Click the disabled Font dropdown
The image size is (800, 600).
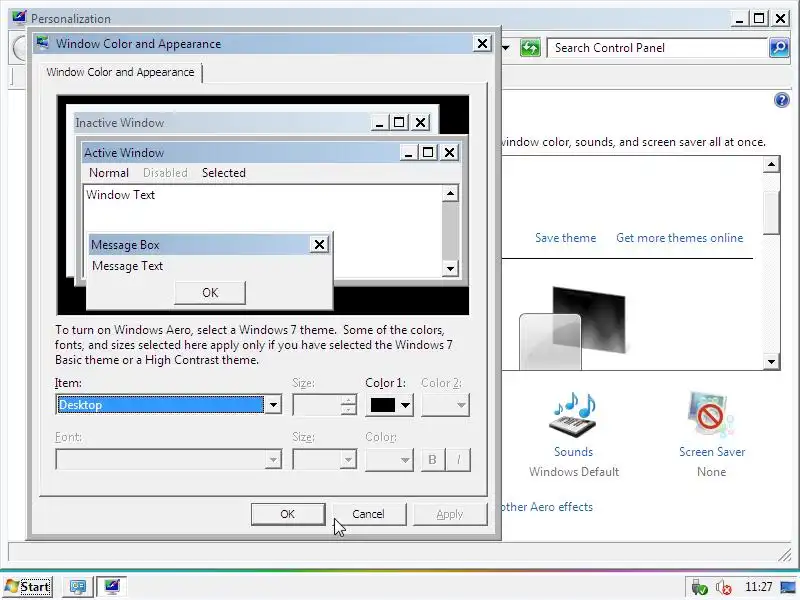pos(168,459)
